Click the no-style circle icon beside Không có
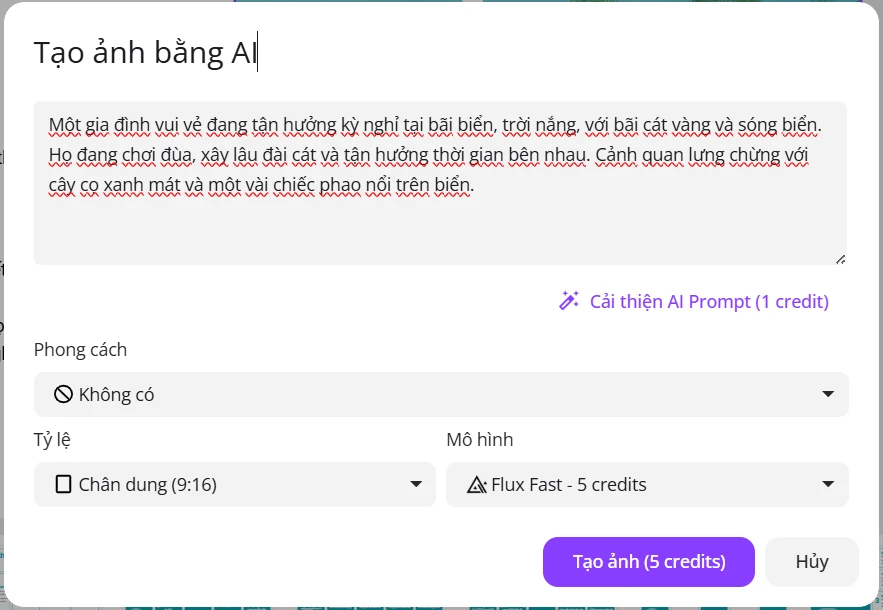 63,394
